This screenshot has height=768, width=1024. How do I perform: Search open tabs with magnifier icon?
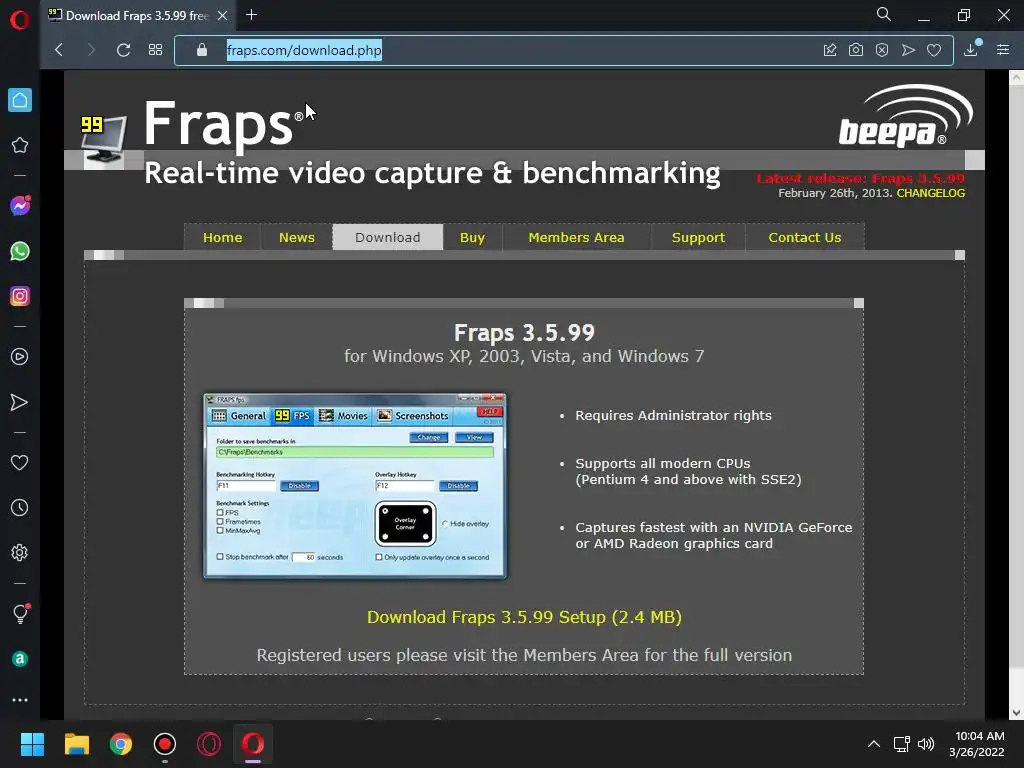884,14
